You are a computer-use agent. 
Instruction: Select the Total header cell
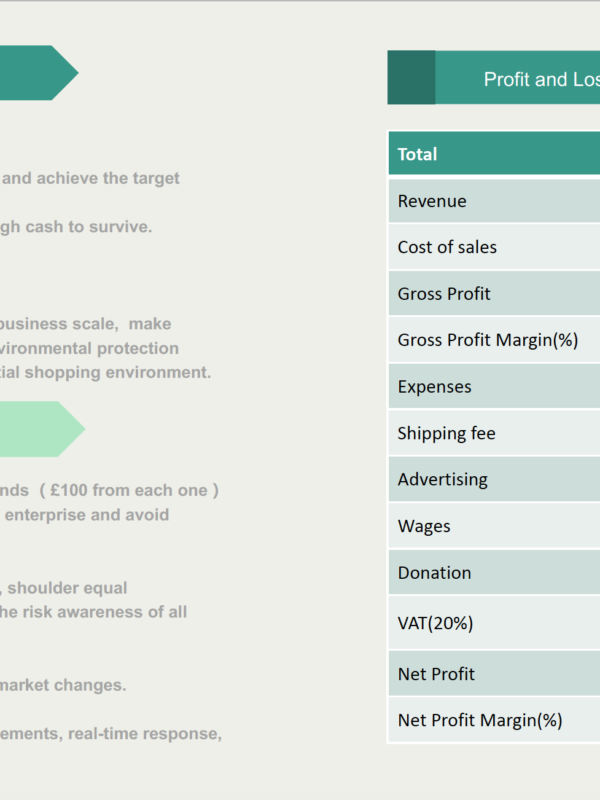point(494,154)
